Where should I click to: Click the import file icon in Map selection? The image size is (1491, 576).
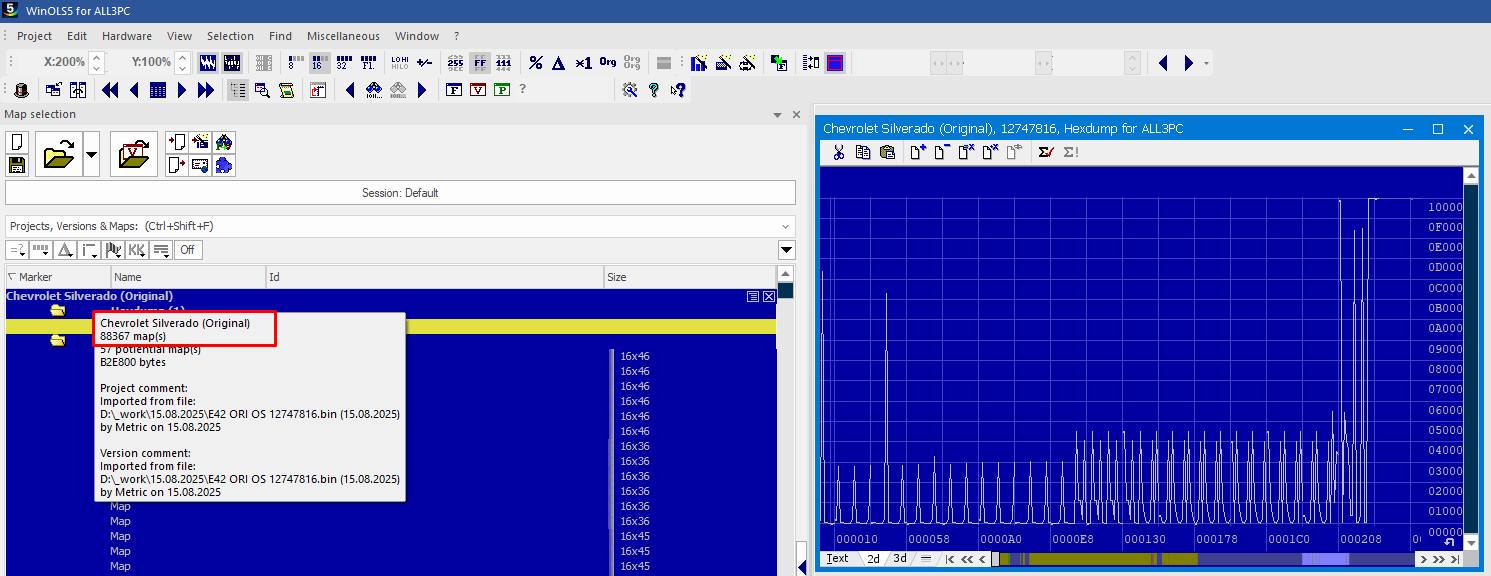point(176,143)
